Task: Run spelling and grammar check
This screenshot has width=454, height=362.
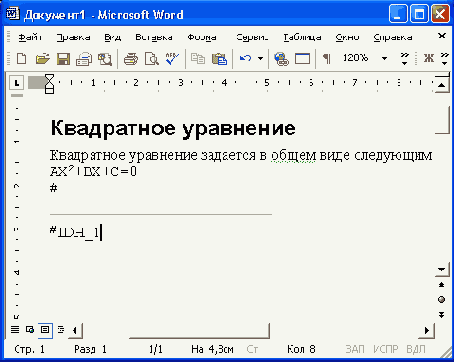Action: 172,59
